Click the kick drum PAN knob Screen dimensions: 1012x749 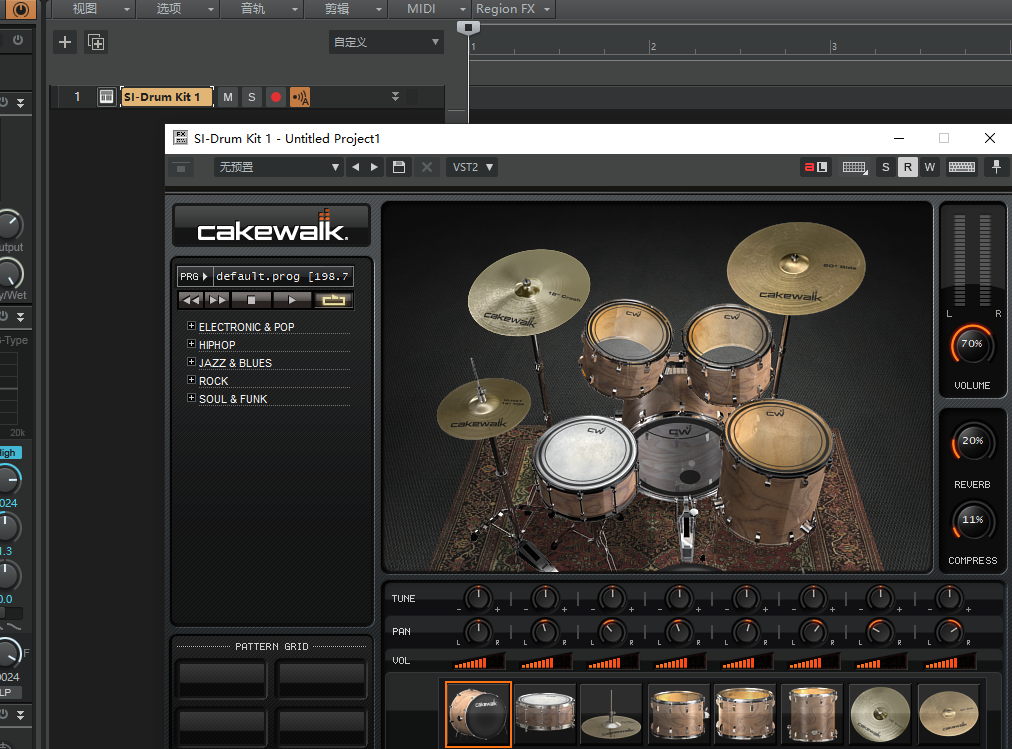[x=478, y=631]
